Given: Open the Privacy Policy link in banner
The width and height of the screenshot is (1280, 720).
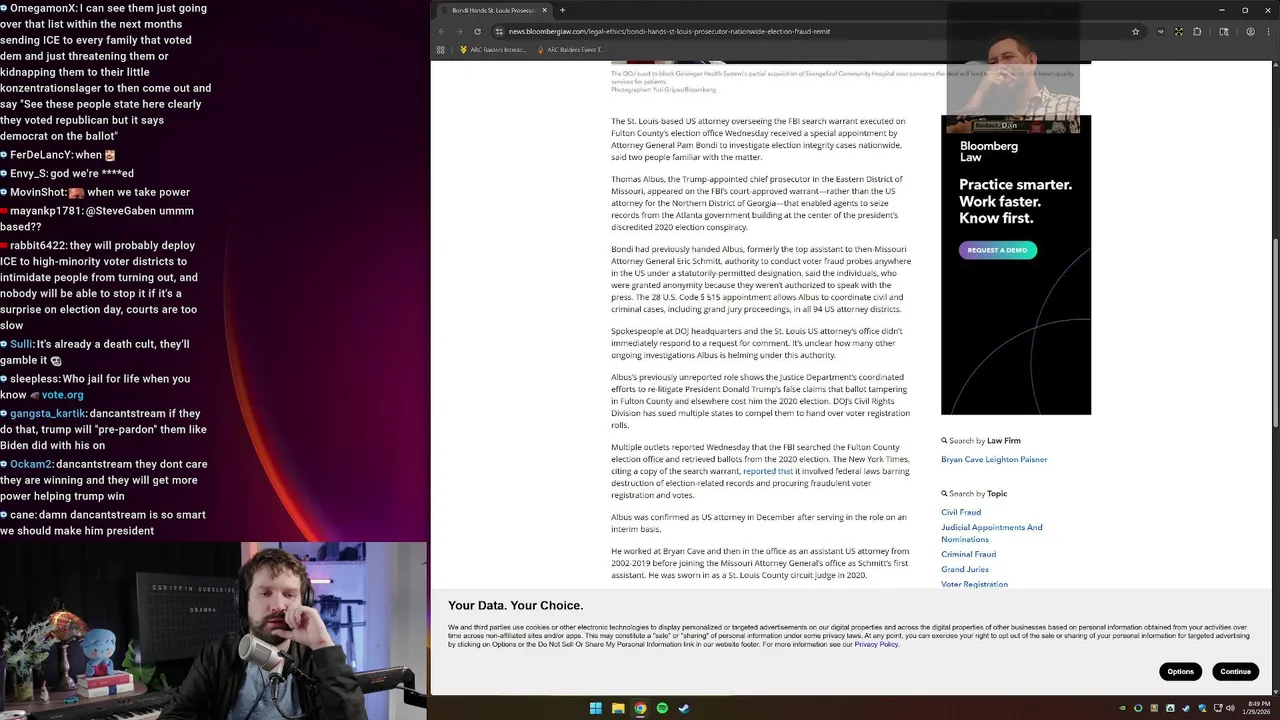Looking at the screenshot, I should click(x=876, y=644).
